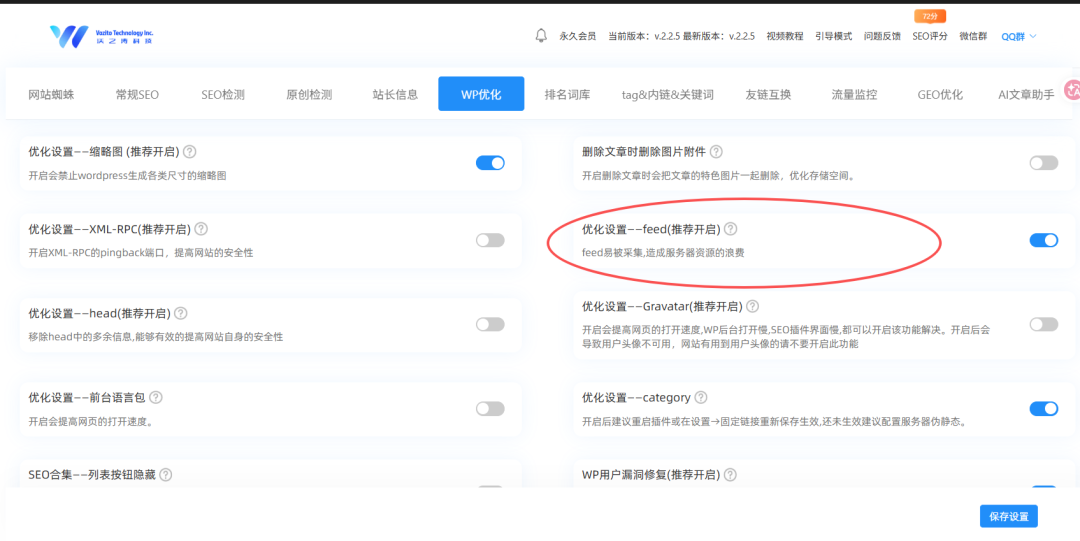
Task: Open help icon beside Gravatar setting
Action: (753, 305)
